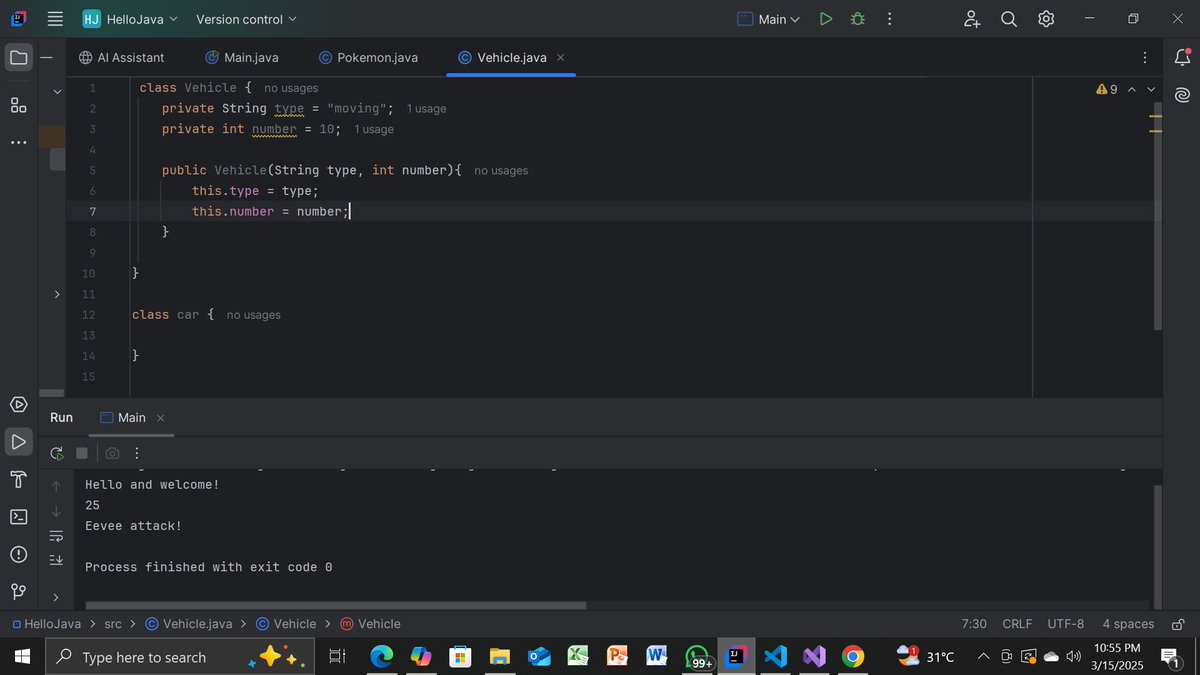
Task: Open the Main run configuration dropdown
Action: coord(768,19)
